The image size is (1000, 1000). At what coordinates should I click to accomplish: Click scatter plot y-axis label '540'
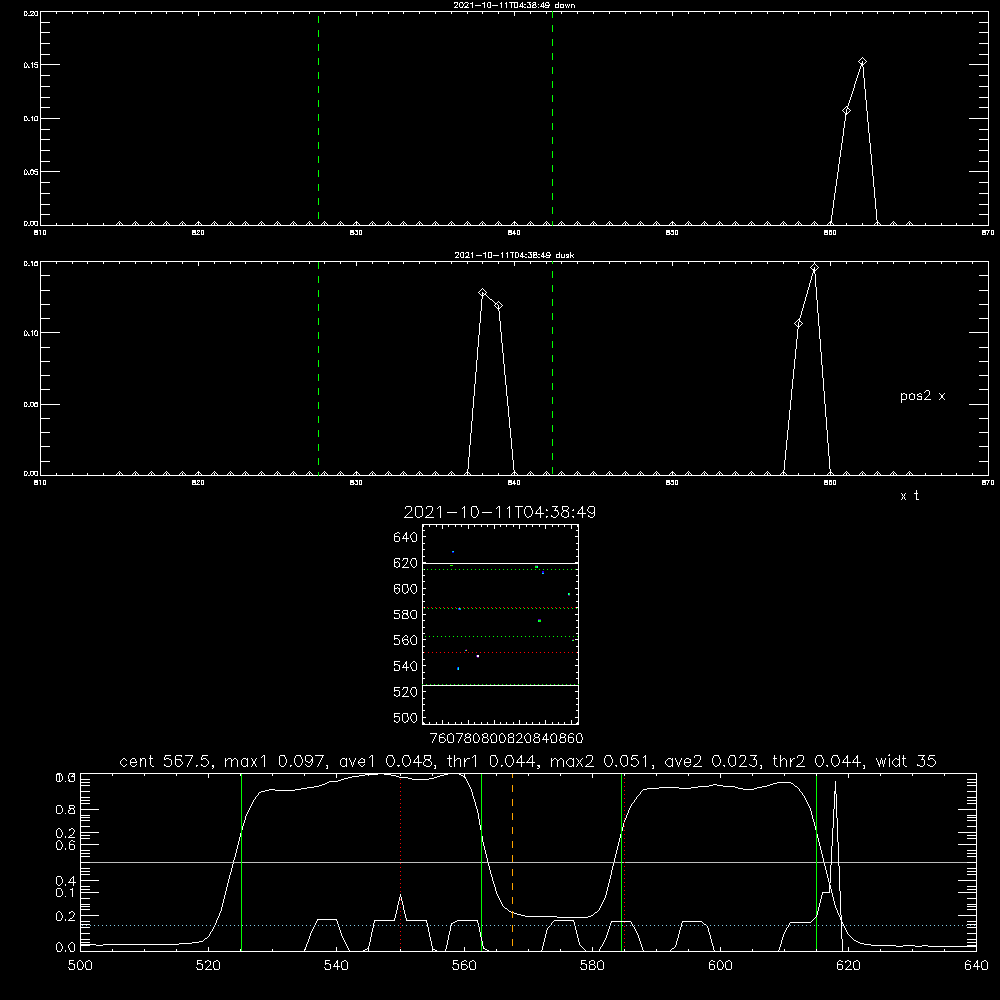coord(406,666)
